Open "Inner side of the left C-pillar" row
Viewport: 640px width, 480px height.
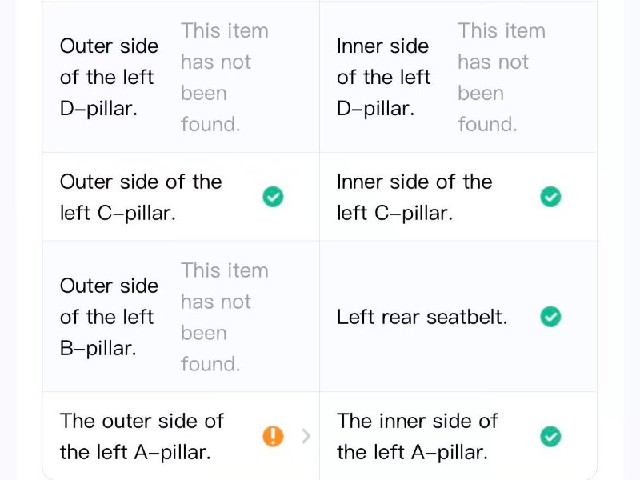[x=458, y=197]
